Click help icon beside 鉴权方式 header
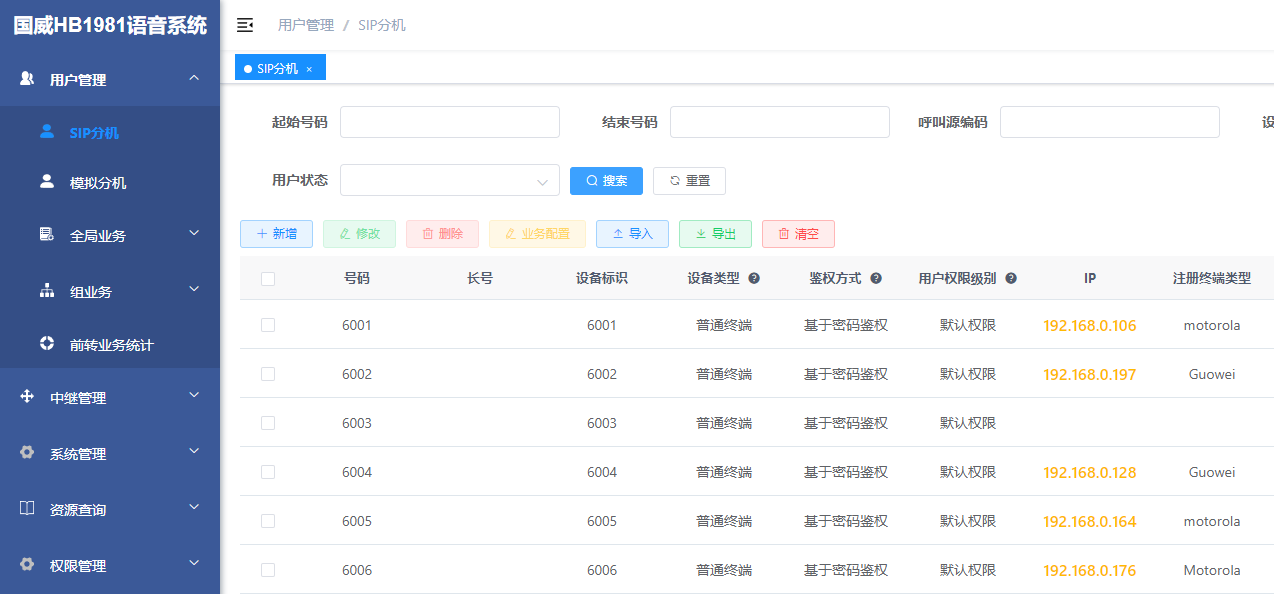The width and height of the screenshot is (1274, 594). tap(876, 279)
